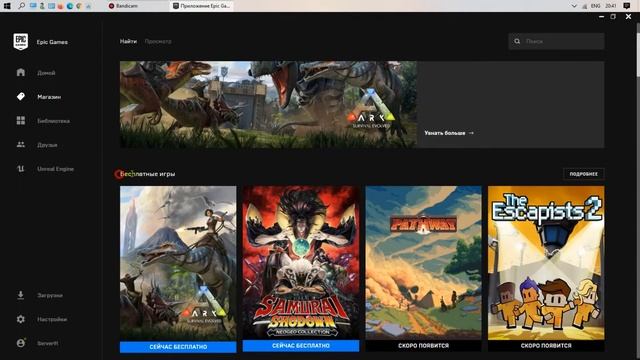Click the taskbar clock

coord(611,6)
